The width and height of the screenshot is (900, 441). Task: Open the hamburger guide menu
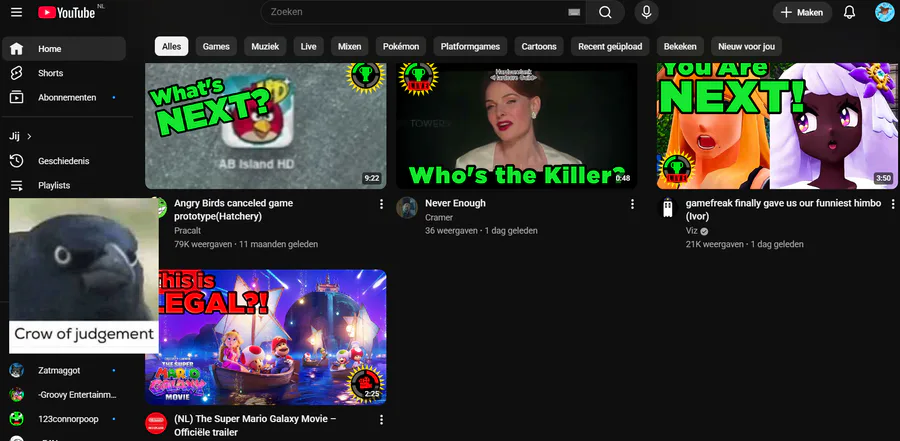[17, 12]
